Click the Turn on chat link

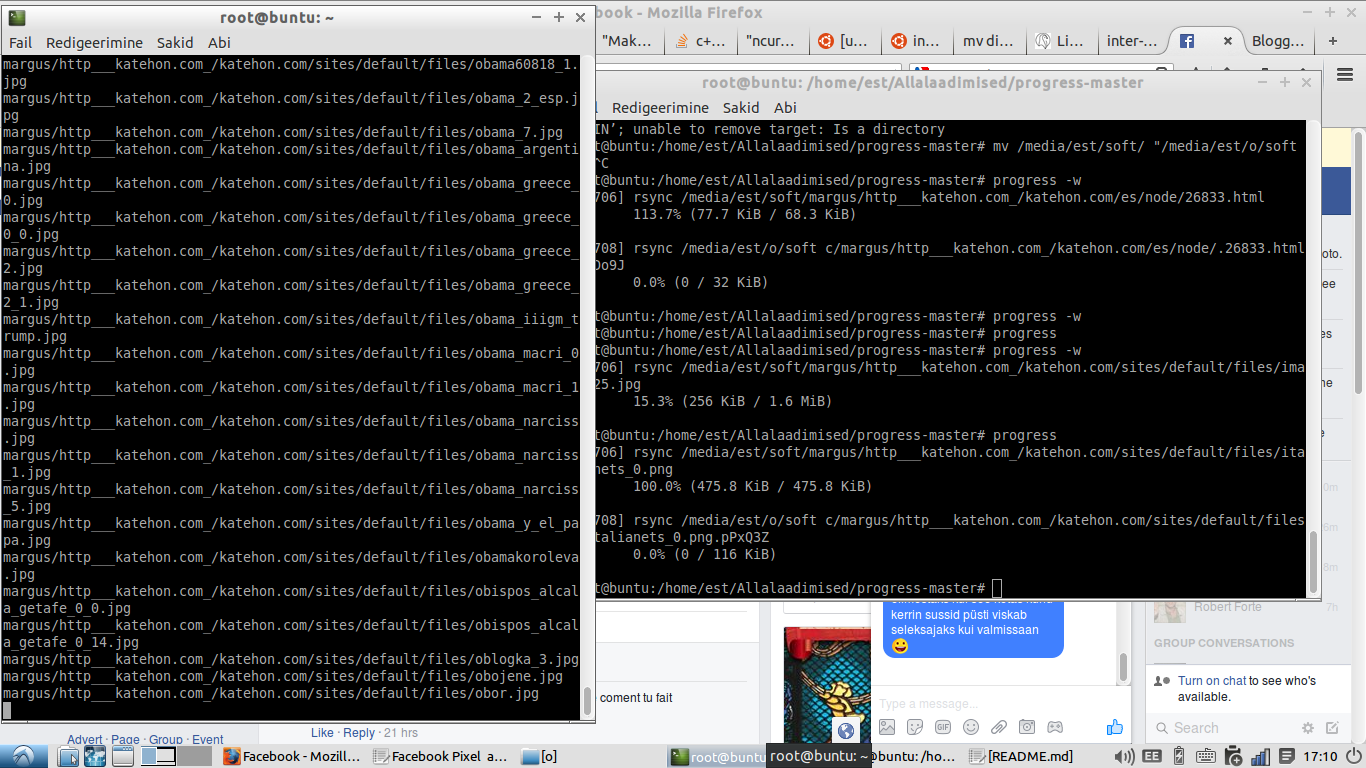tap(1212, 681)
